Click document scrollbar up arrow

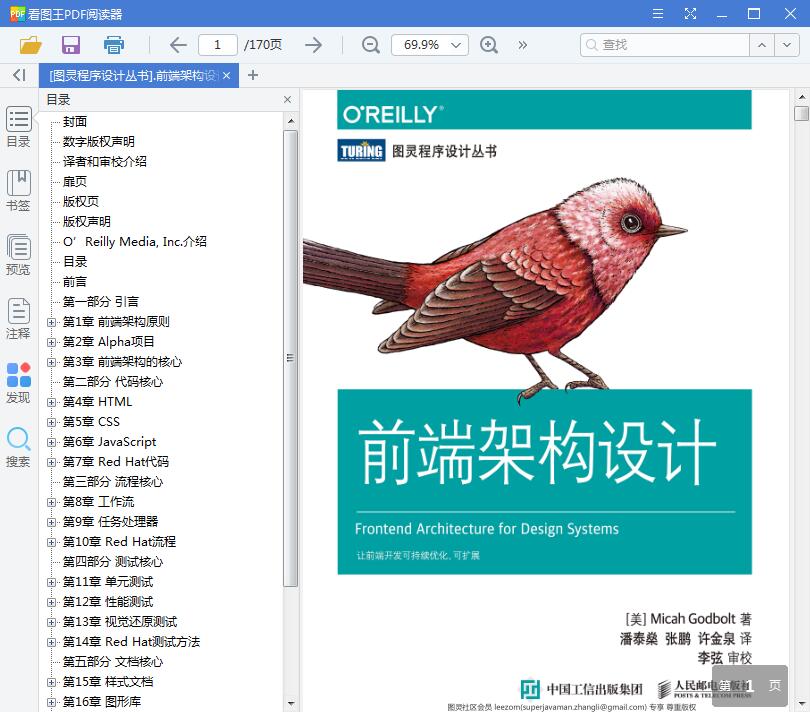pos(802,97)
